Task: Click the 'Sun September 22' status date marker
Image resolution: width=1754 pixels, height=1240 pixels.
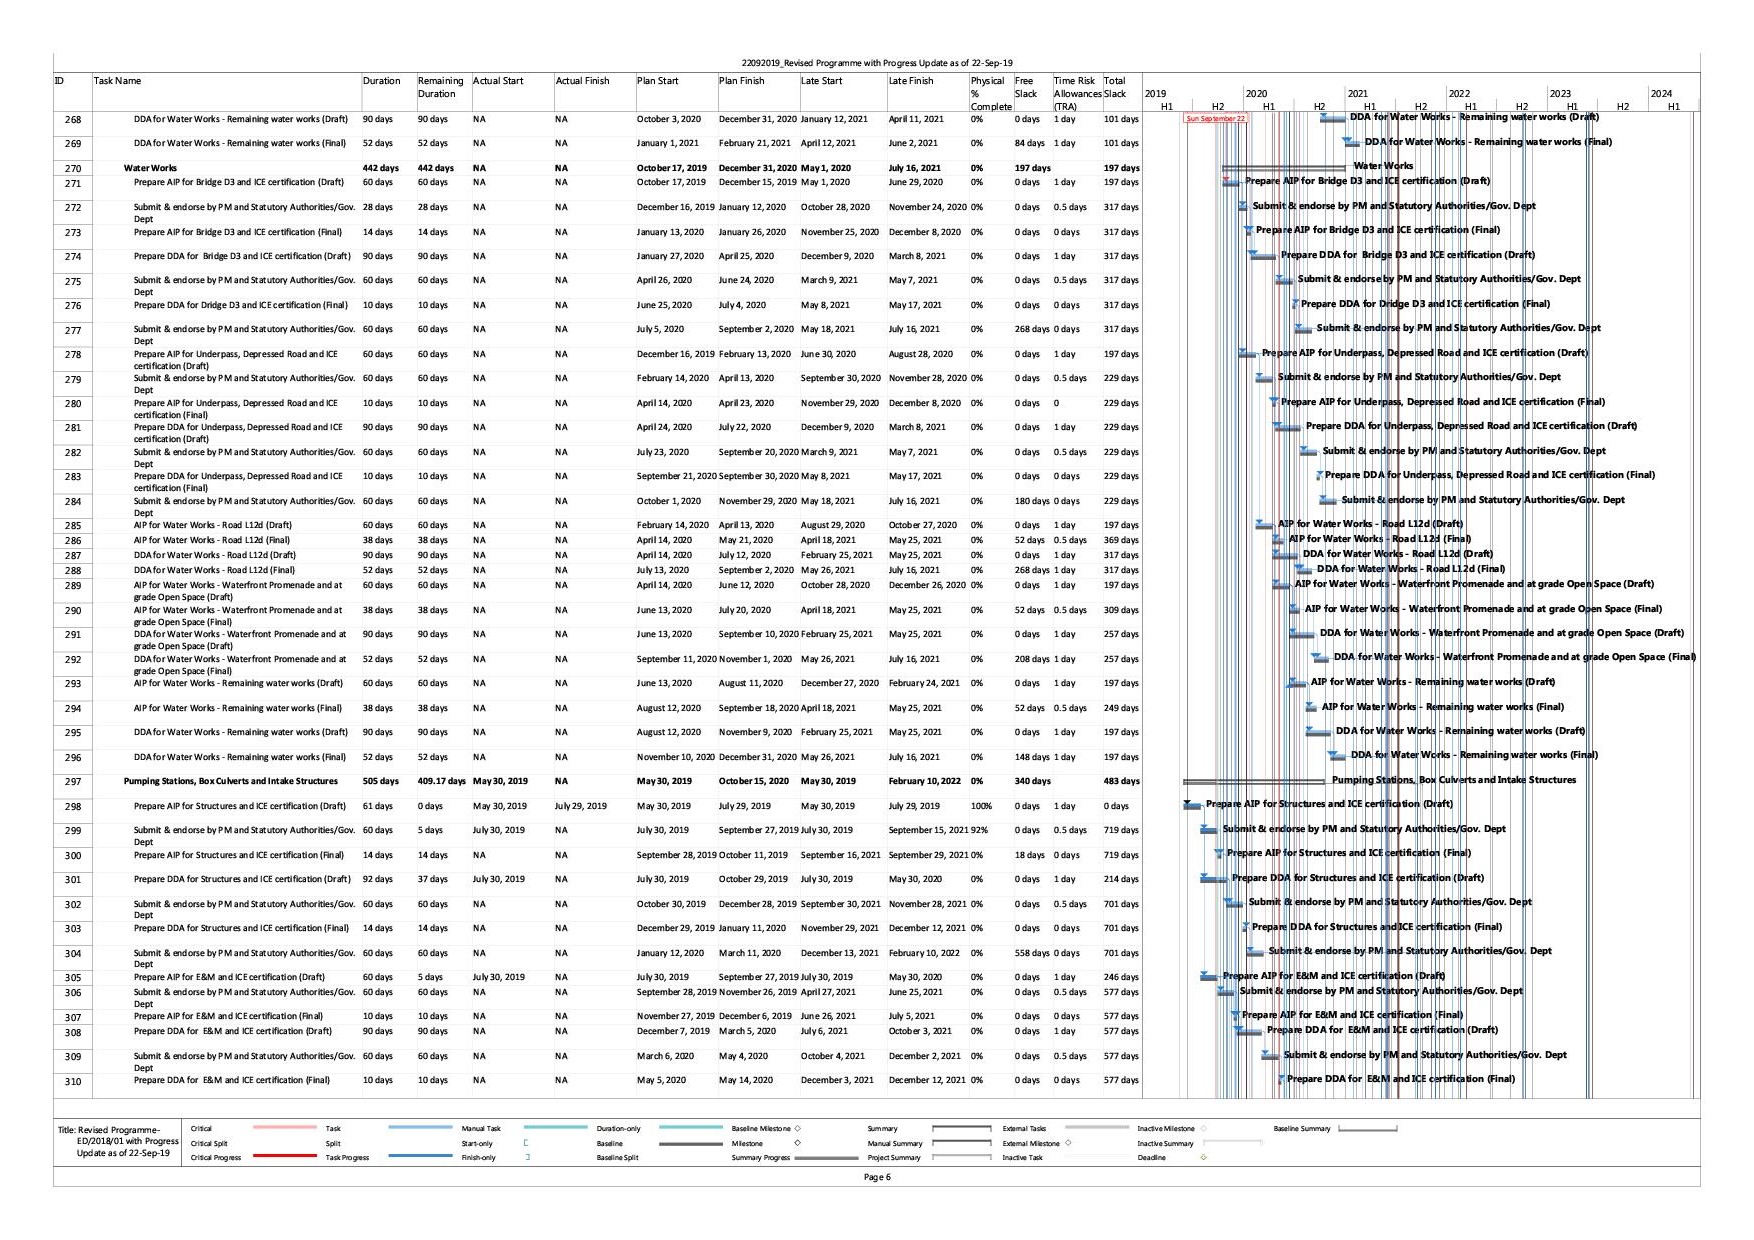Action: pyautogui.click(x=1216, y=119)
